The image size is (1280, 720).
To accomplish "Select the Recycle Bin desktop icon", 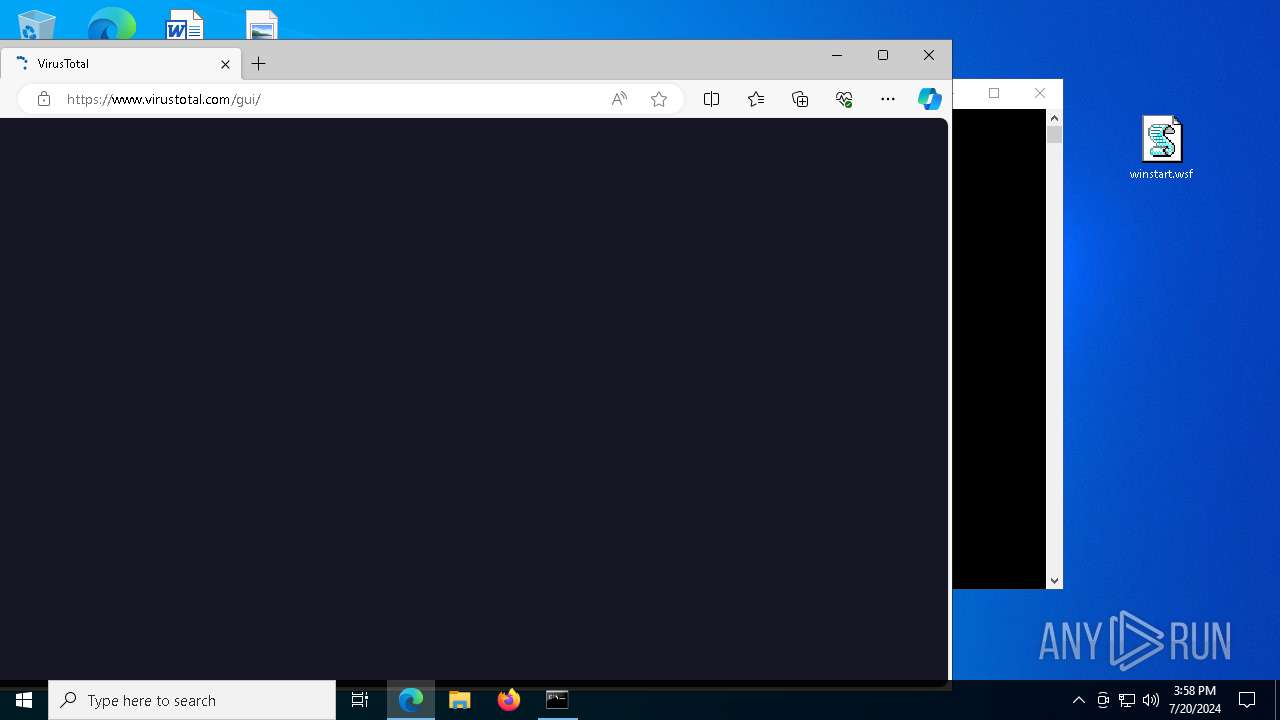I will click(37, 25).
